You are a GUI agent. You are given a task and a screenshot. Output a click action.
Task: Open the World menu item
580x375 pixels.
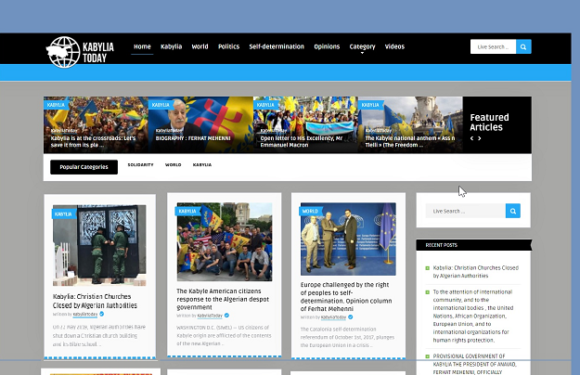pyautogui.click(x=200, y=47)
